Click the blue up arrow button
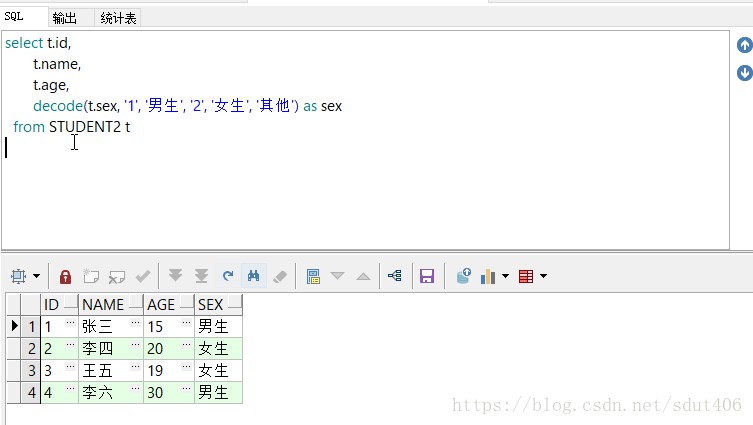 (x=744, y=45)
